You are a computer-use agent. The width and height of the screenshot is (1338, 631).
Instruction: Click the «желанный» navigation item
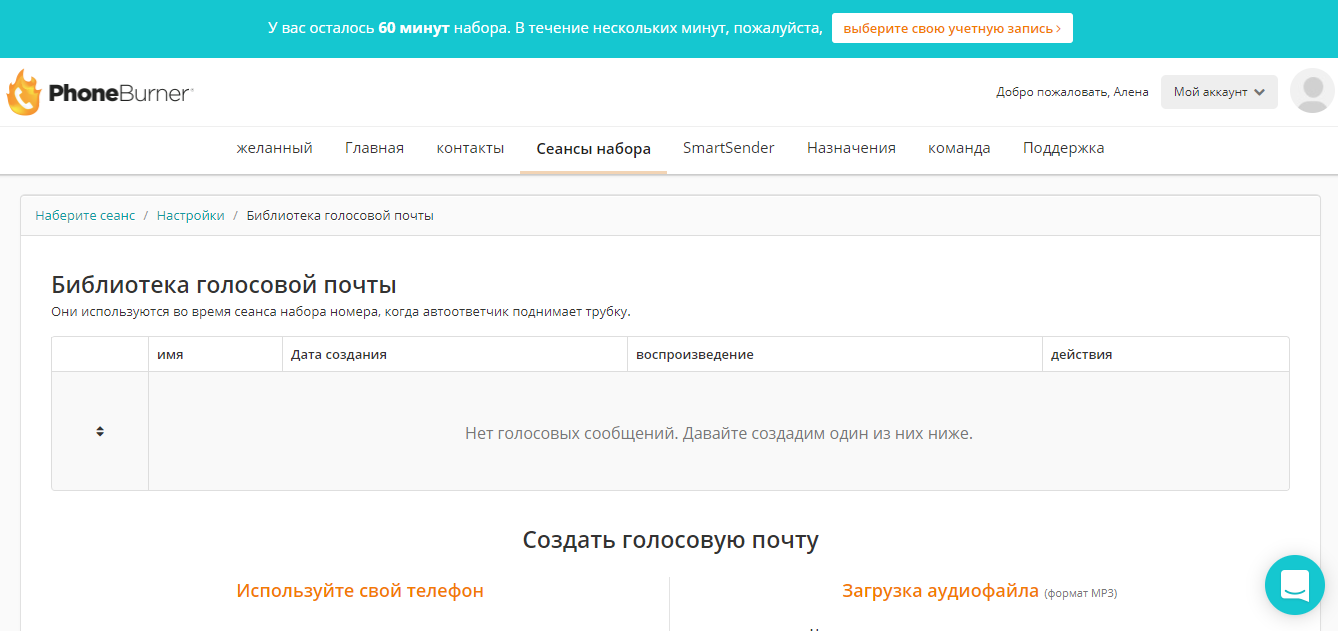pos(273,147)
